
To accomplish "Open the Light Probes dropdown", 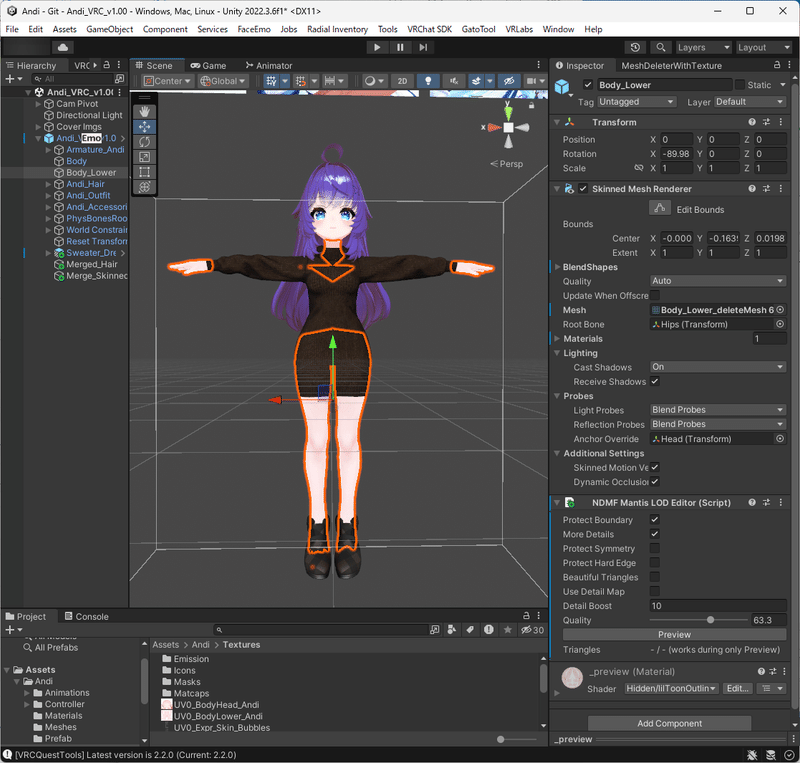I will pyautogui.click(x=717, y=410).
